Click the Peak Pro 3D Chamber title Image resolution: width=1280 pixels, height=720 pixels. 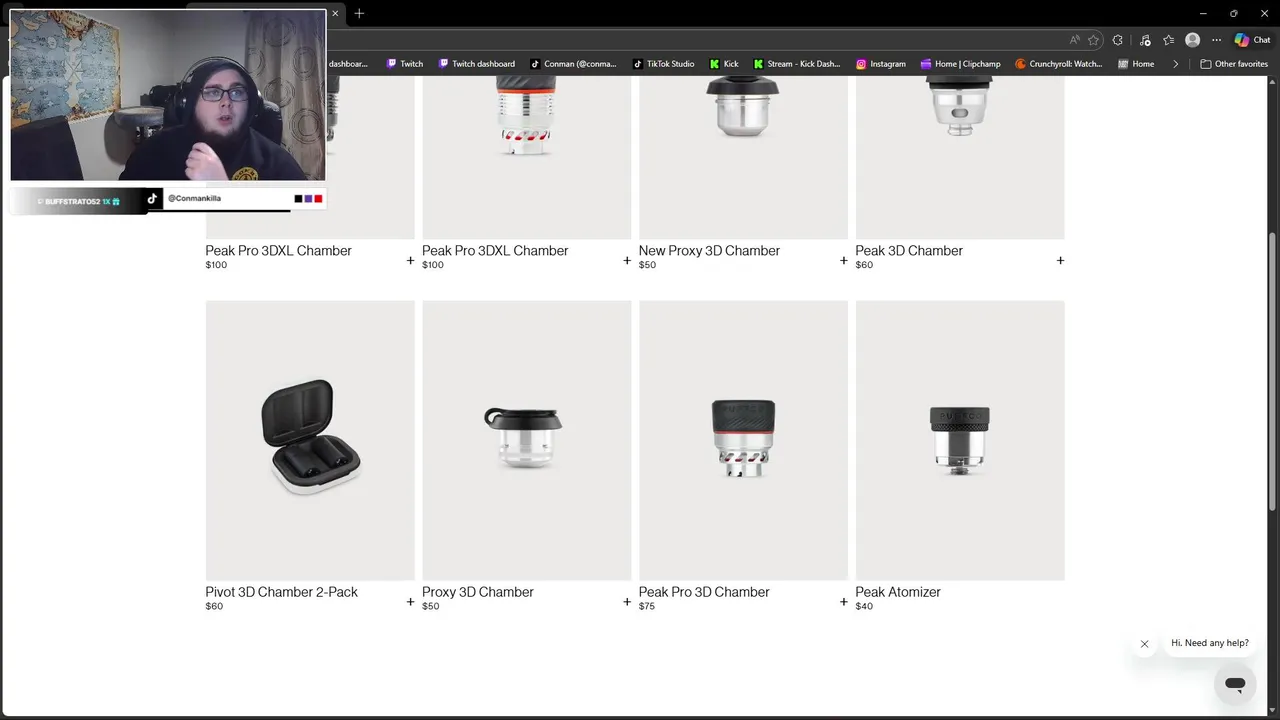point(704,592)
